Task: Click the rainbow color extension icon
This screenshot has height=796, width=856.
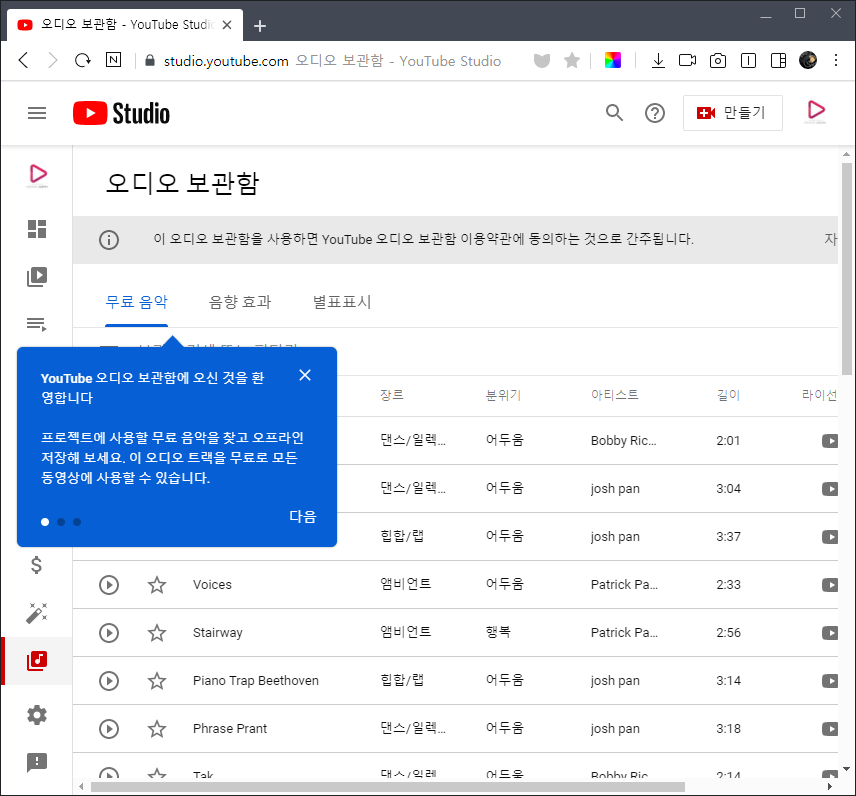Action: tap(613, 60)
